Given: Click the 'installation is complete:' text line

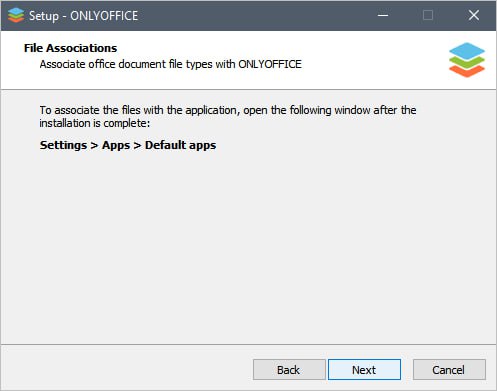Looking at the screenshot, I should (x=95, y=123).
